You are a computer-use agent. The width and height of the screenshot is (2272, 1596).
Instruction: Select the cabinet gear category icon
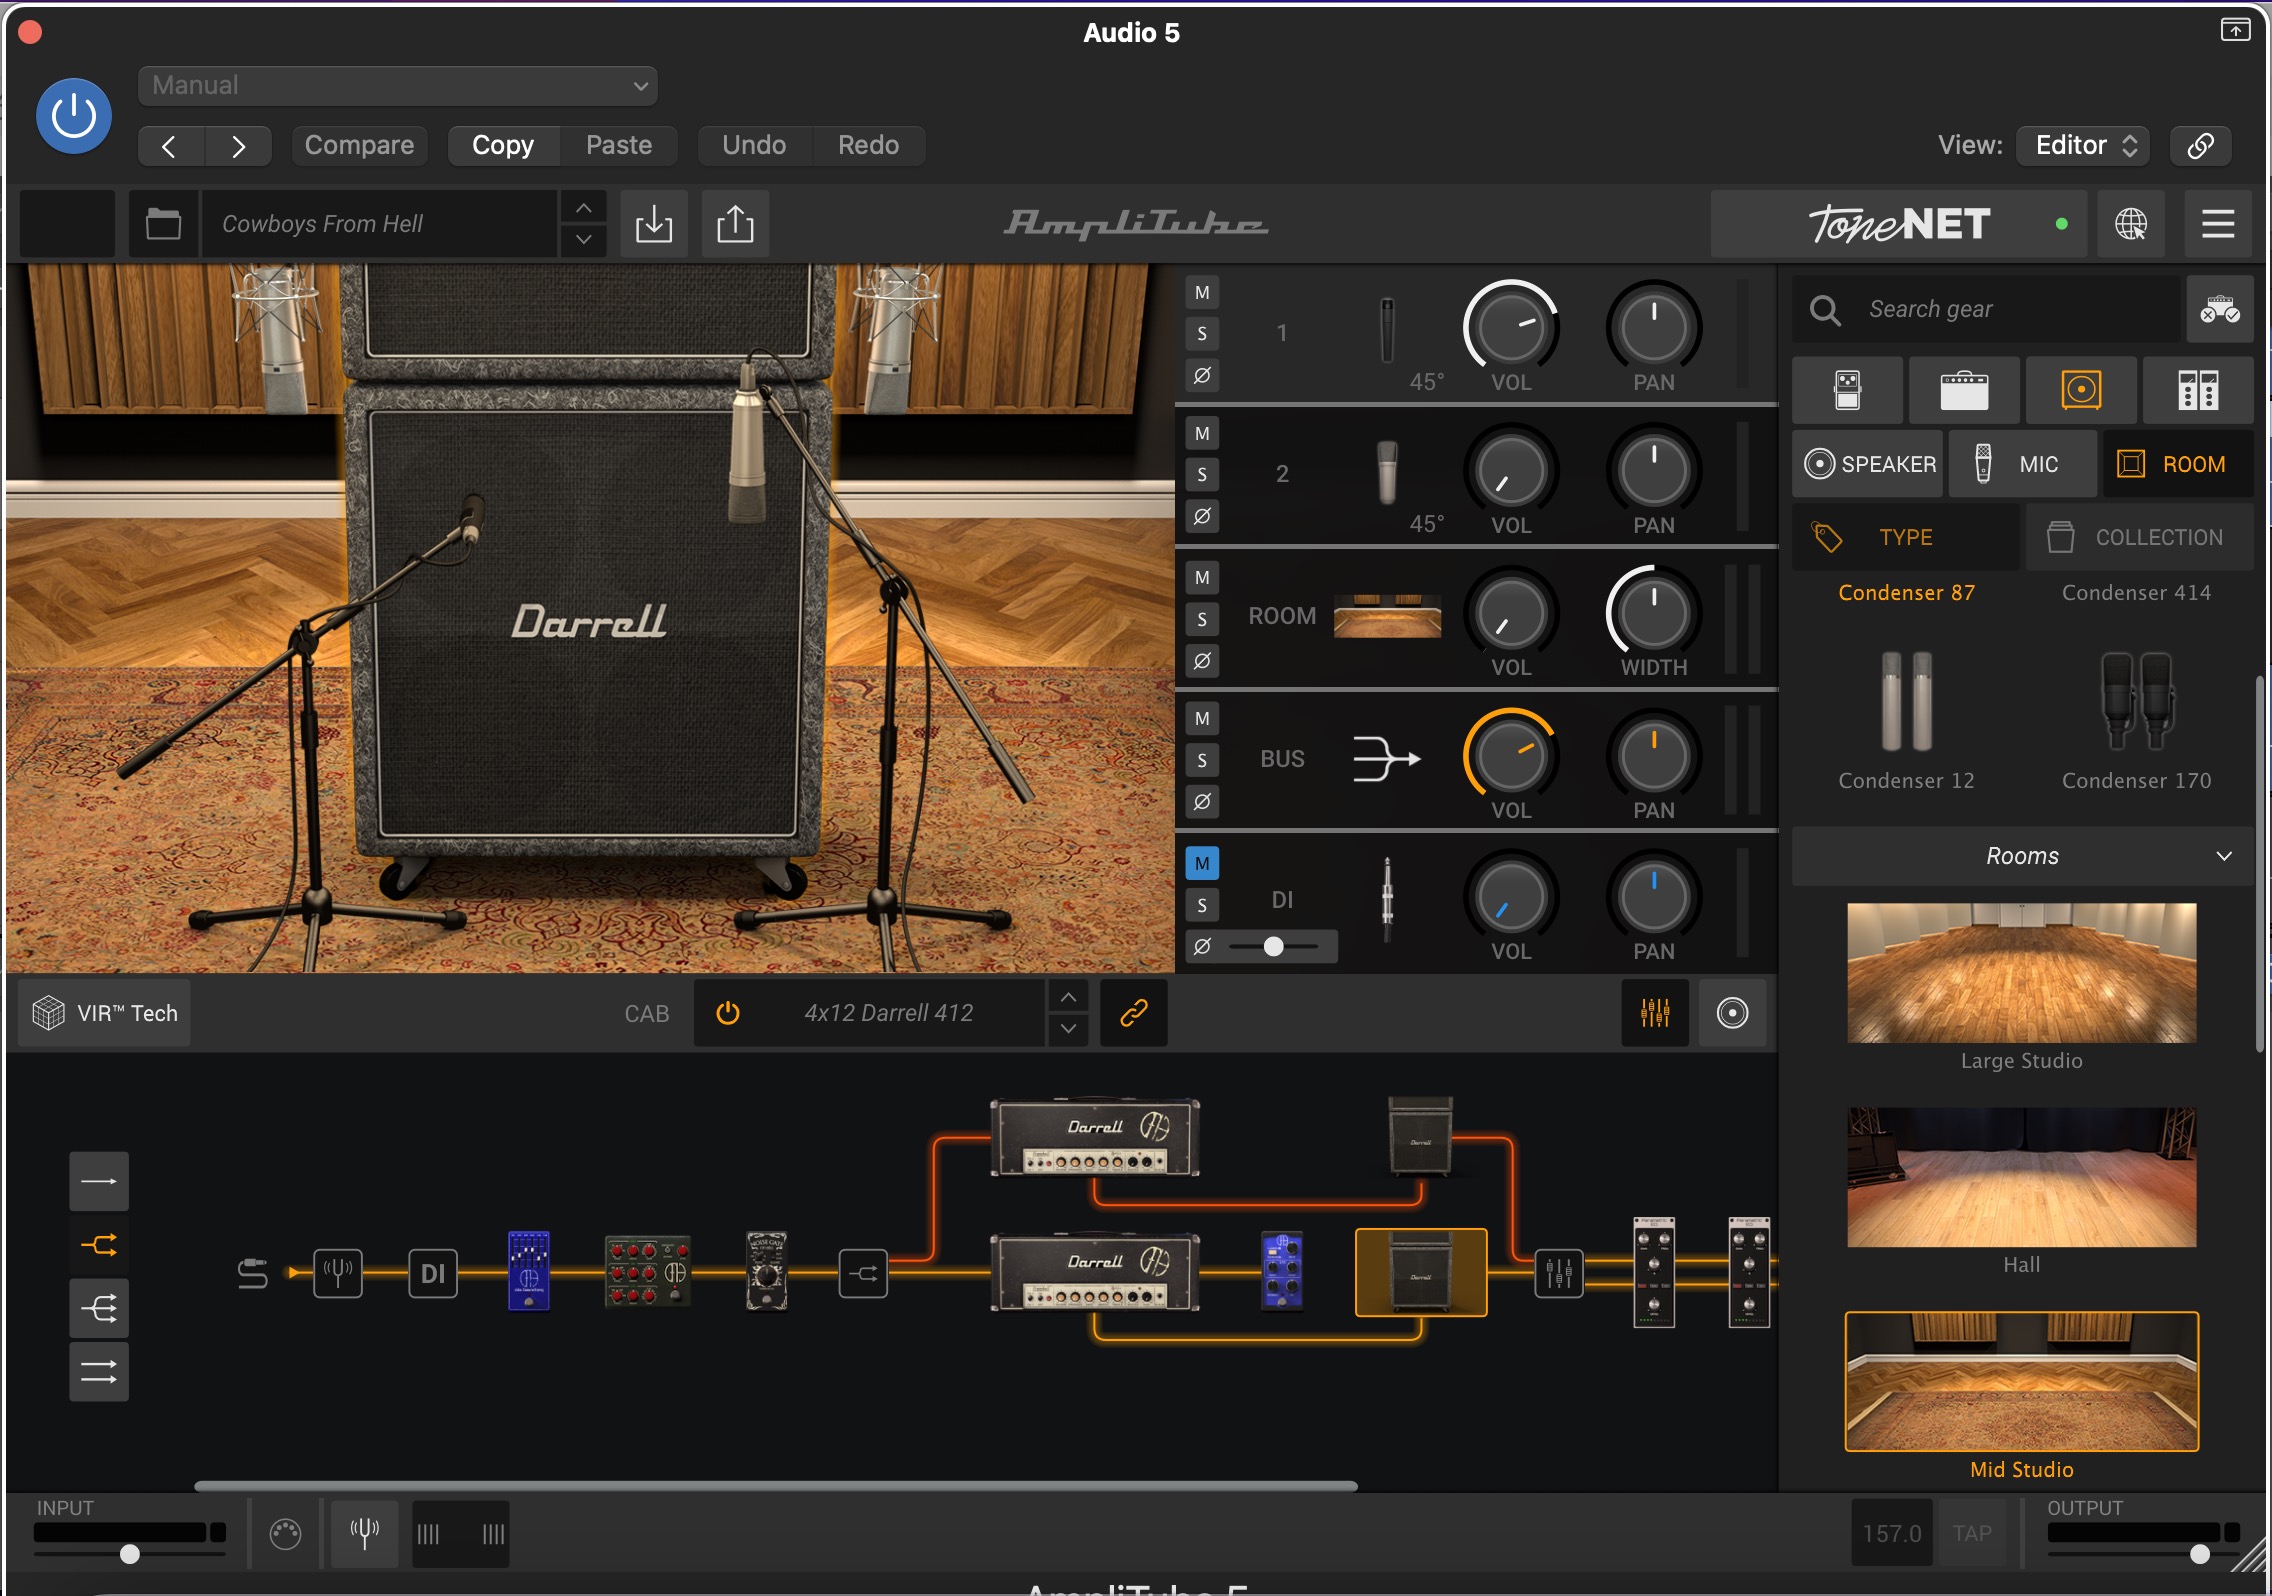coord(2081,390)
